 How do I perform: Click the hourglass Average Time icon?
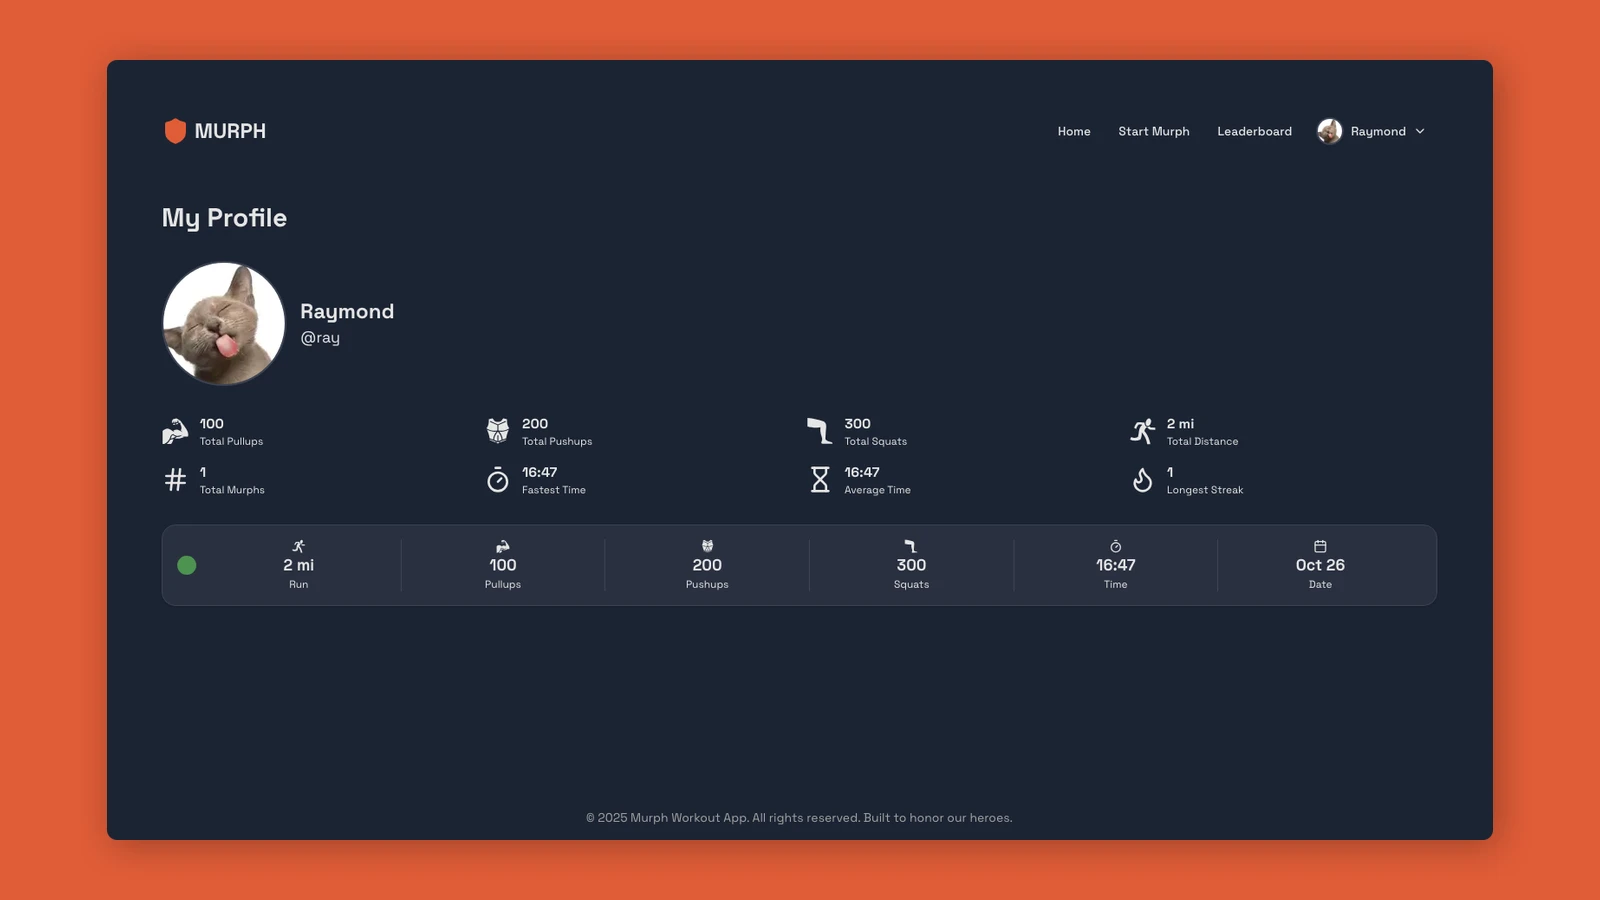click(820, 480)
